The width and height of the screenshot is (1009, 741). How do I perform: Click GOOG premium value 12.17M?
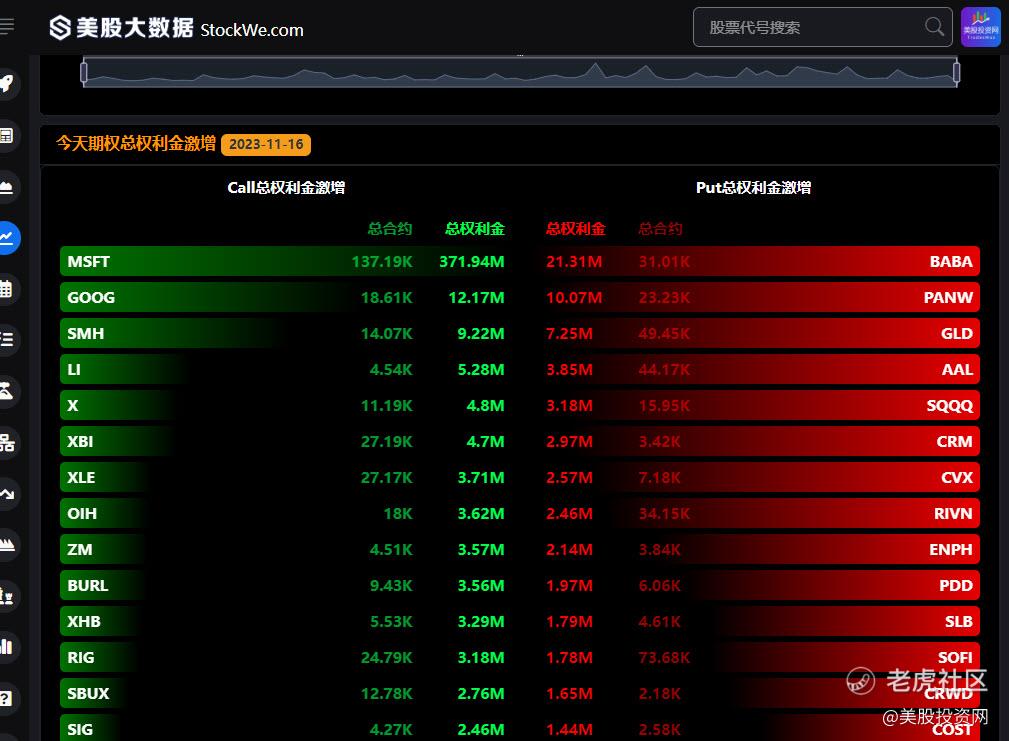click(x=476, y=298)
